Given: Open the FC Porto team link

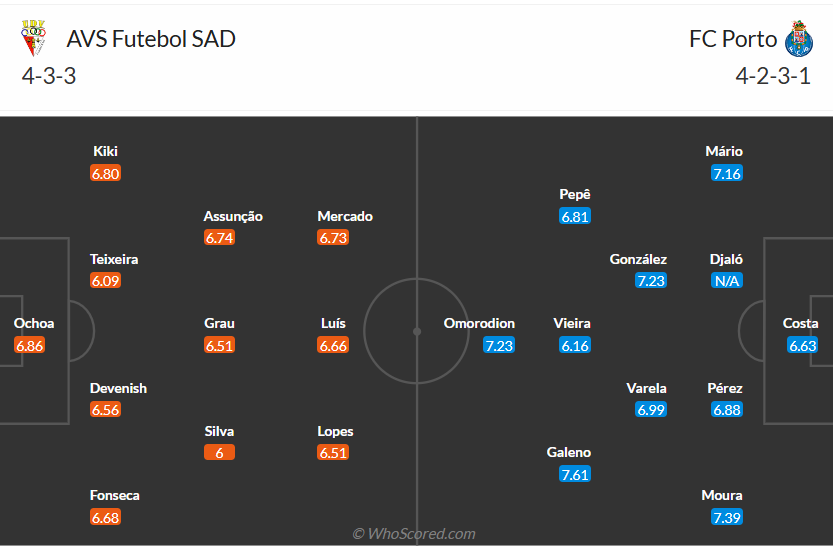Looking at the screenshot, I should (732, 39).
